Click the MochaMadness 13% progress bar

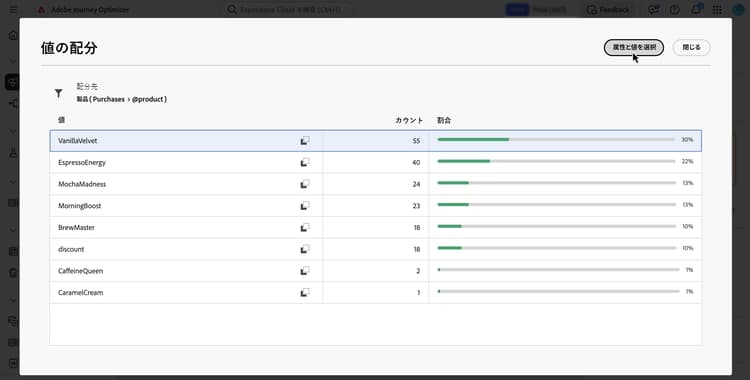pyautogui.click(x=556, y=183)
